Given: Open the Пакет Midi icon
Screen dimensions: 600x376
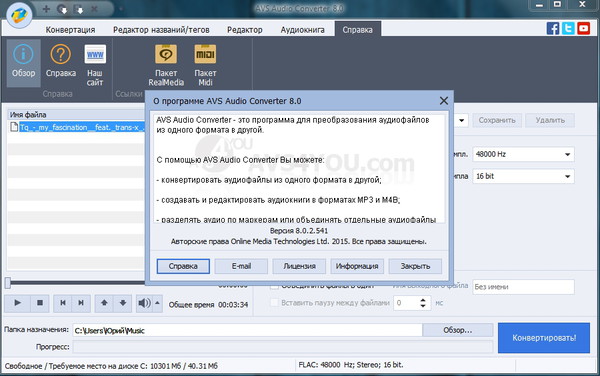Looking at the screenshot, I should (205, 64).
